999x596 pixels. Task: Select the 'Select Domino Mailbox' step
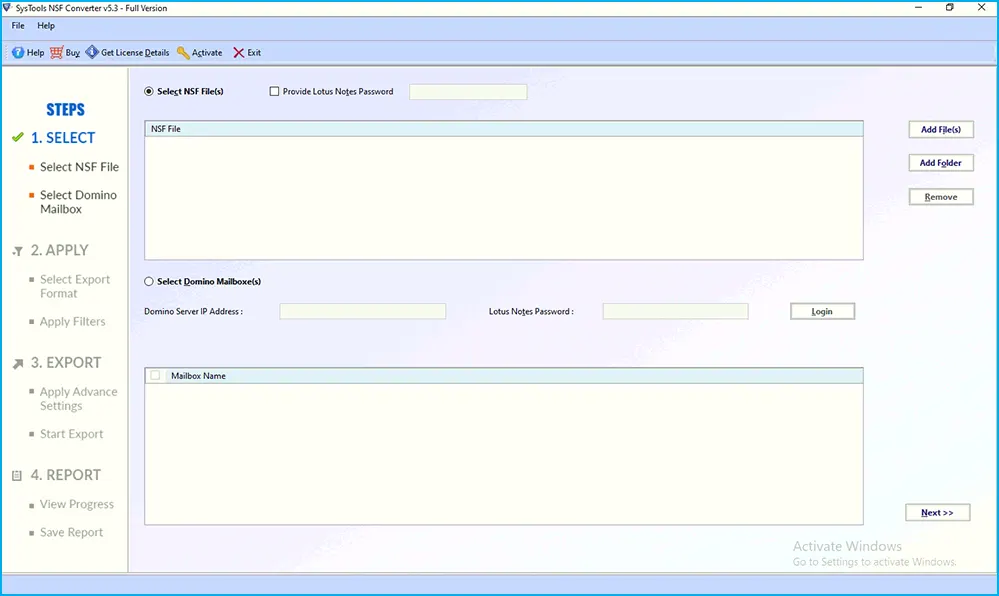pos(78,202)
